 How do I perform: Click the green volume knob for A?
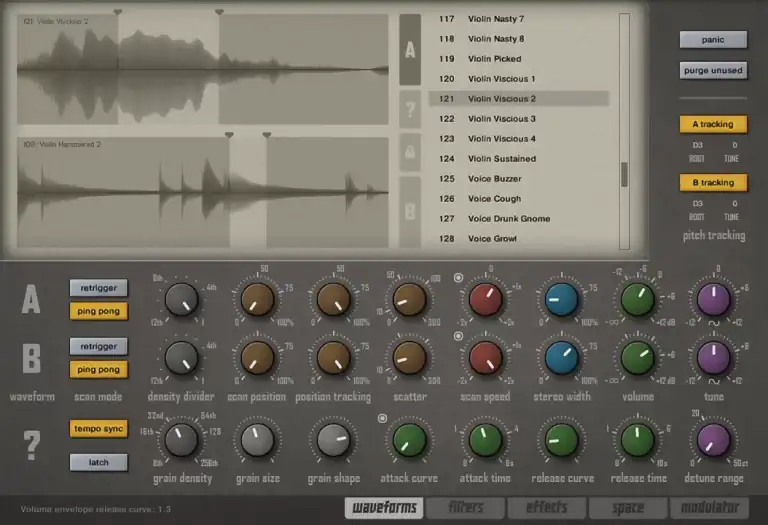point(638,300)
